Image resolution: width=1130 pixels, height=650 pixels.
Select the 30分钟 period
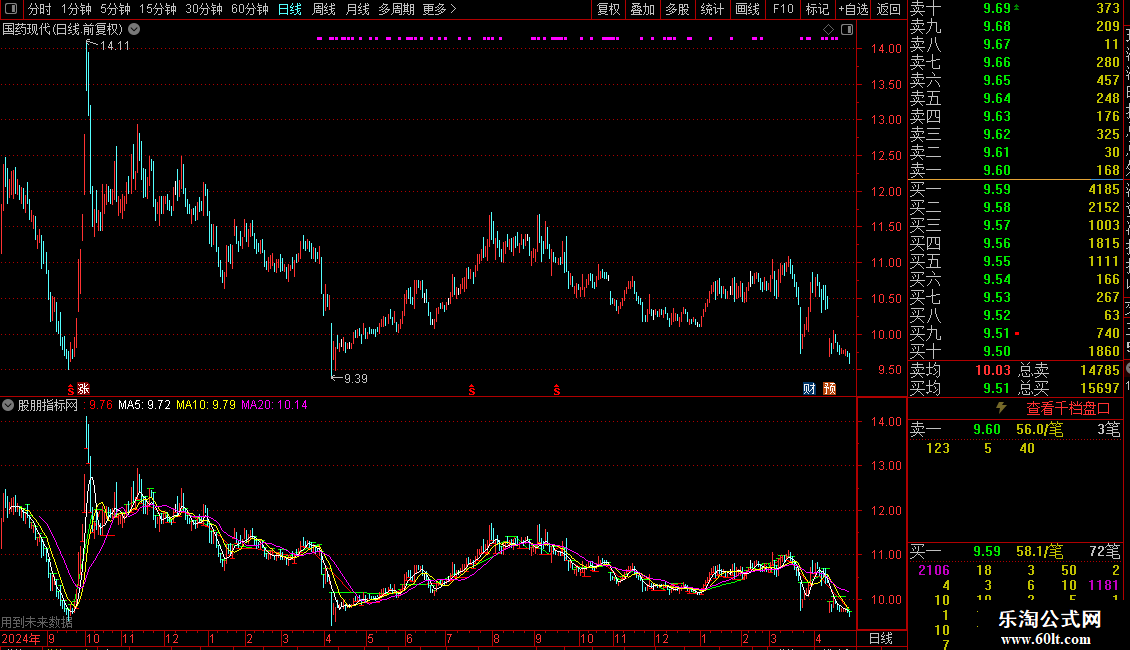tap(203, 9)
